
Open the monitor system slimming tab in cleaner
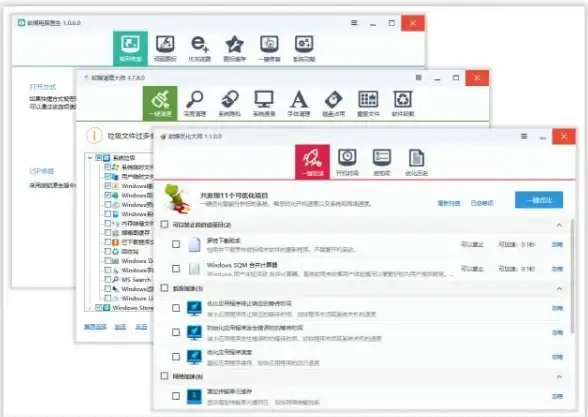point(264,103)
